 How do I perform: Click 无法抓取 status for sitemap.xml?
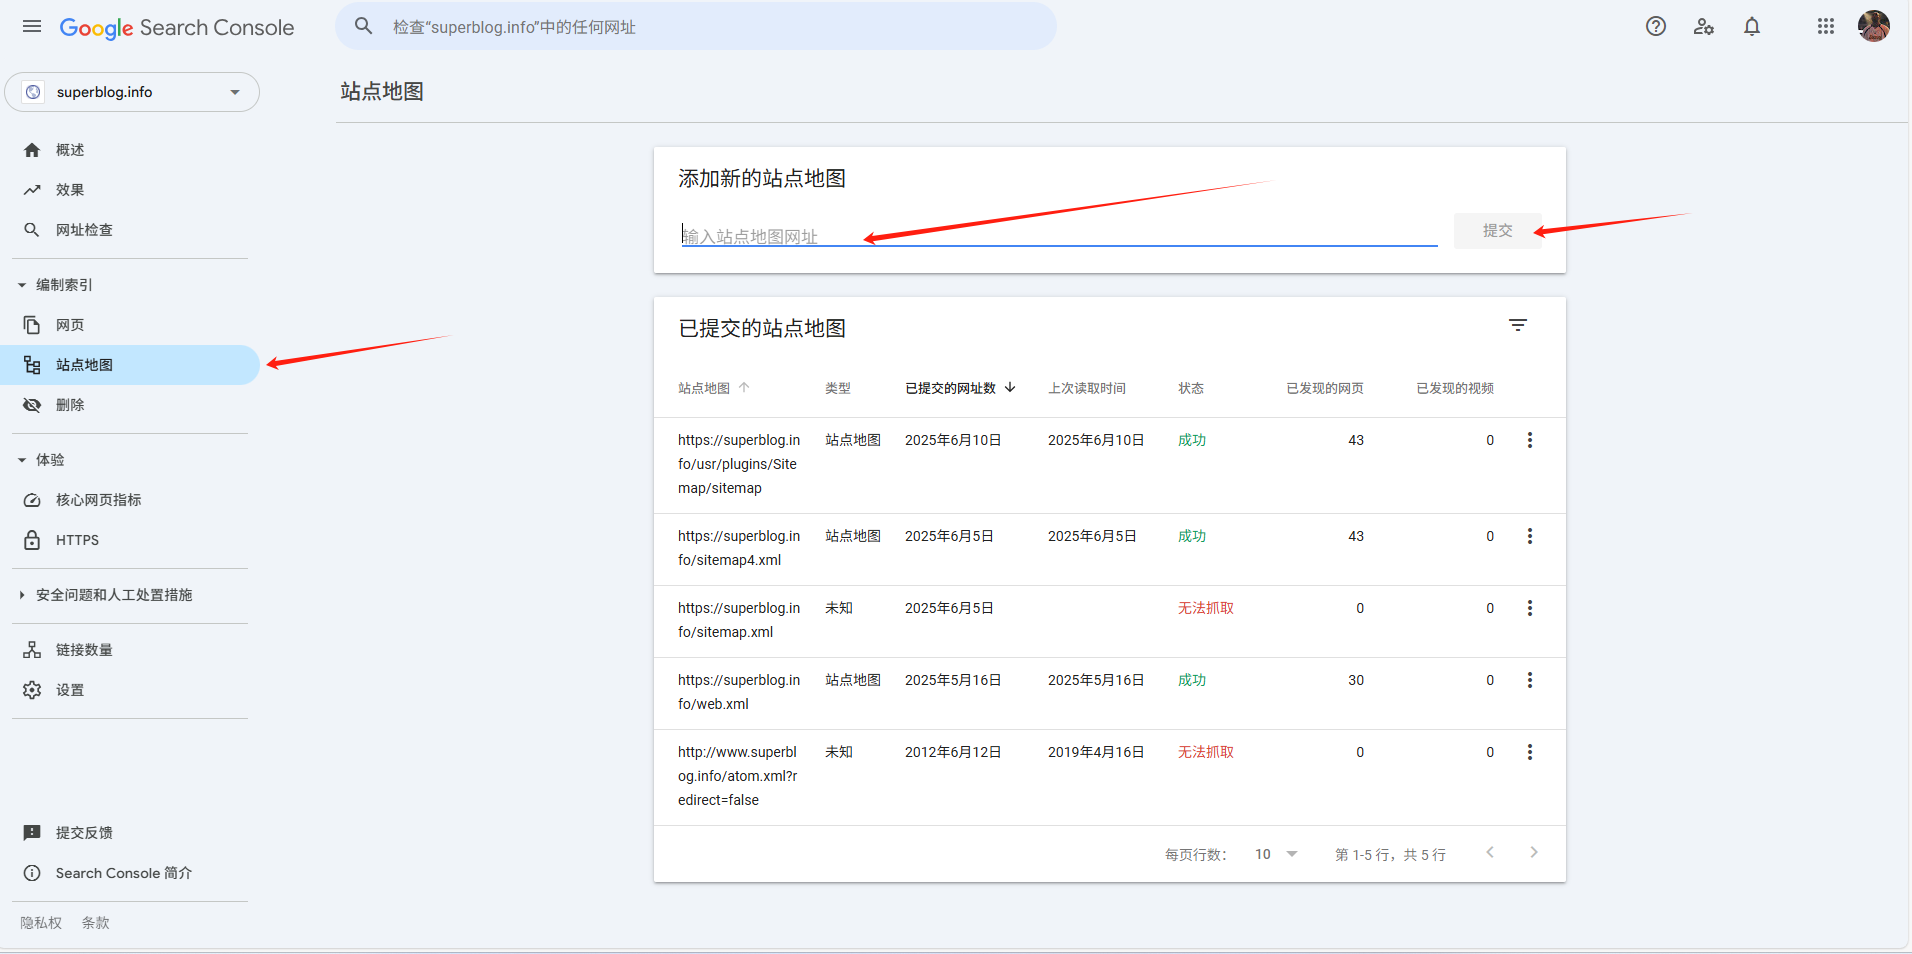coord(1206,608)
